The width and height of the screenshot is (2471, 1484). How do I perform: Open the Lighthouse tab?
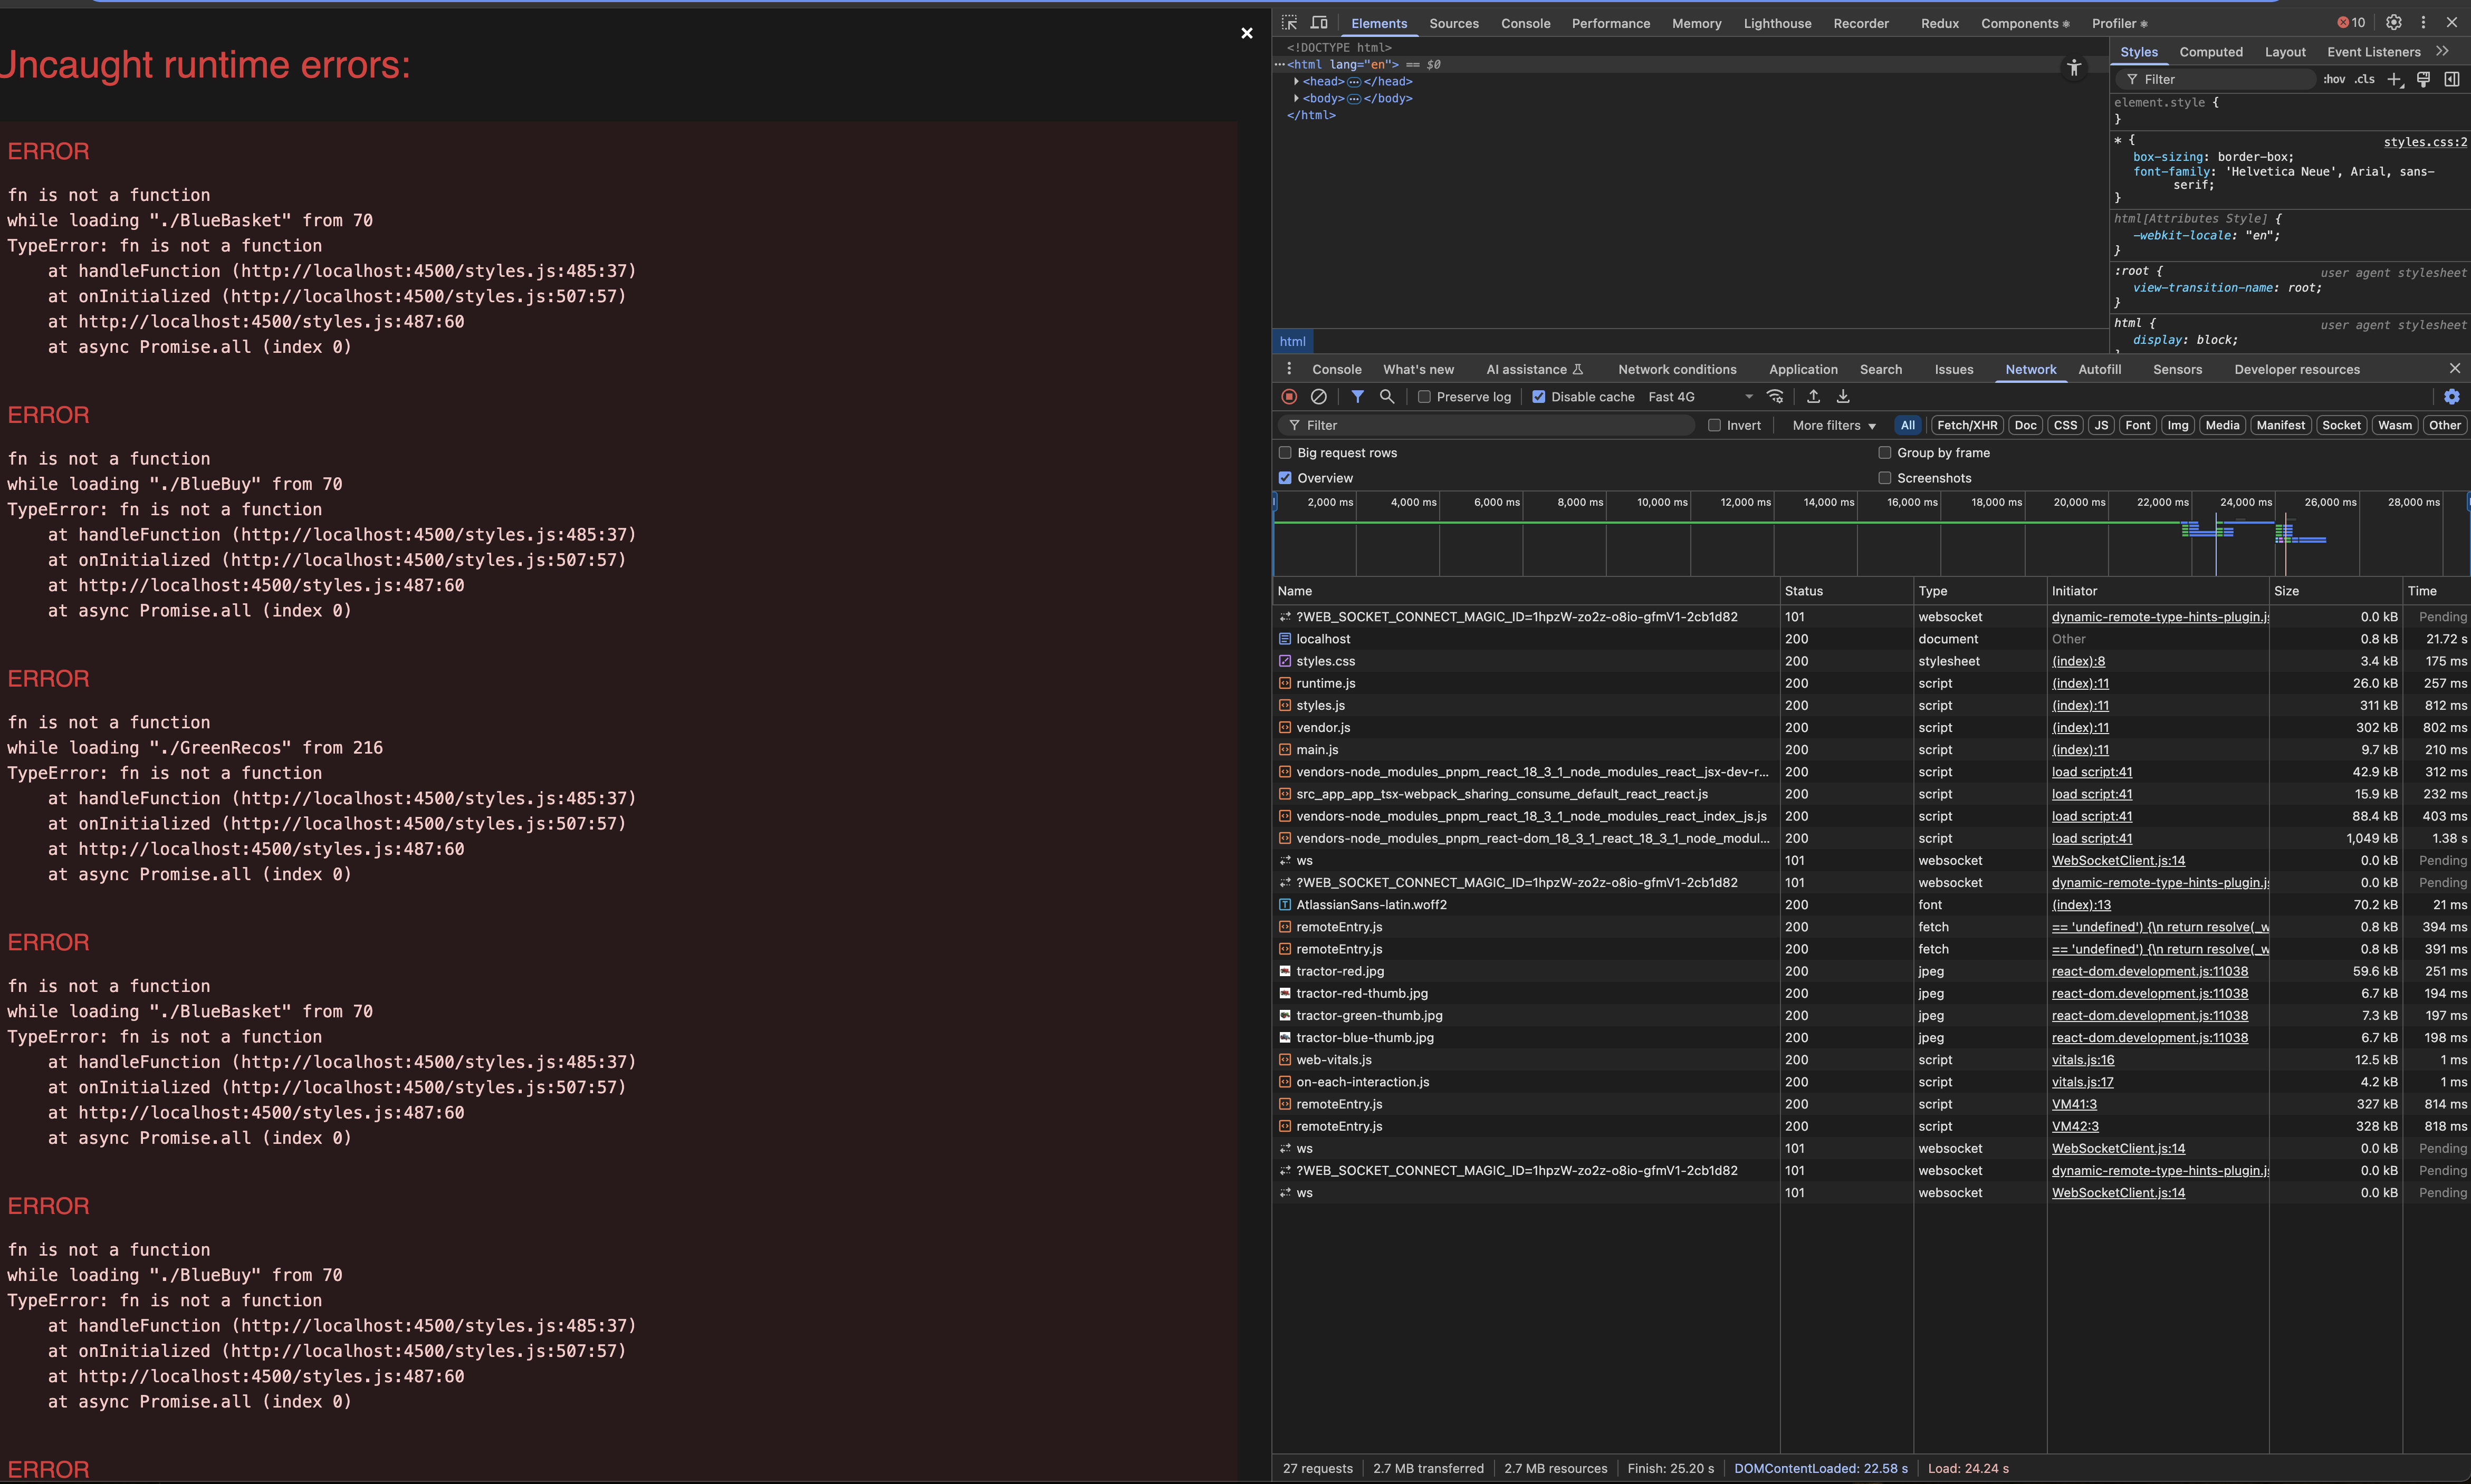coord(1777,23)
